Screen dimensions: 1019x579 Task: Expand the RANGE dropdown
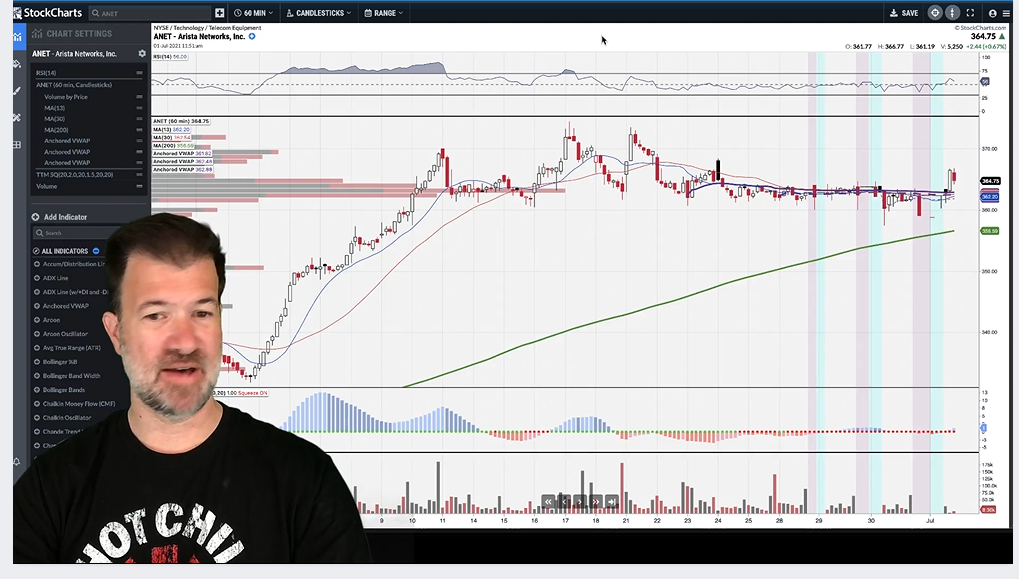384,13
